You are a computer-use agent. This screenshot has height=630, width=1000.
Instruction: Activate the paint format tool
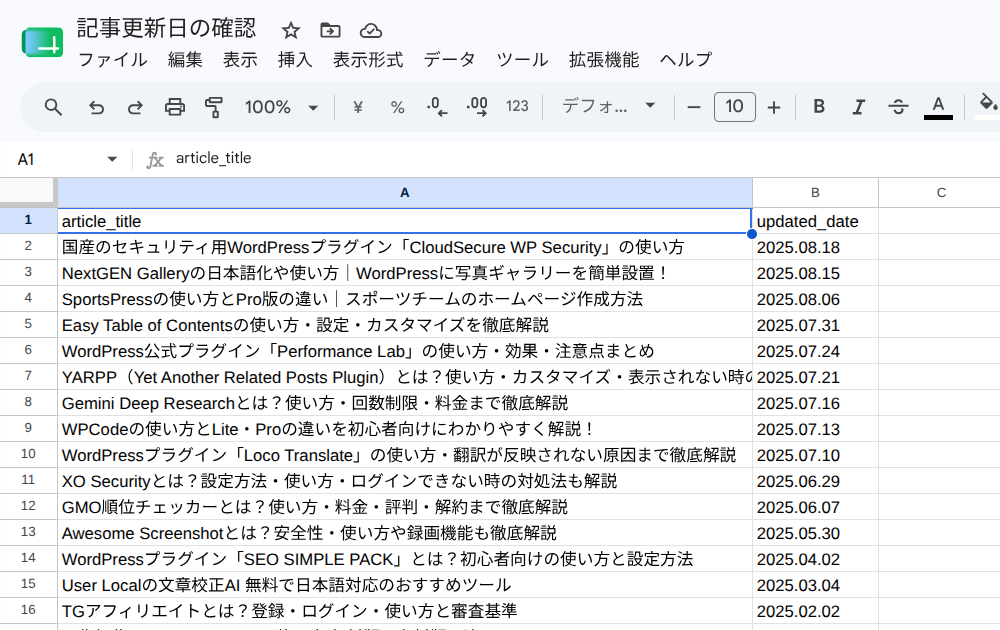[214, 107]
